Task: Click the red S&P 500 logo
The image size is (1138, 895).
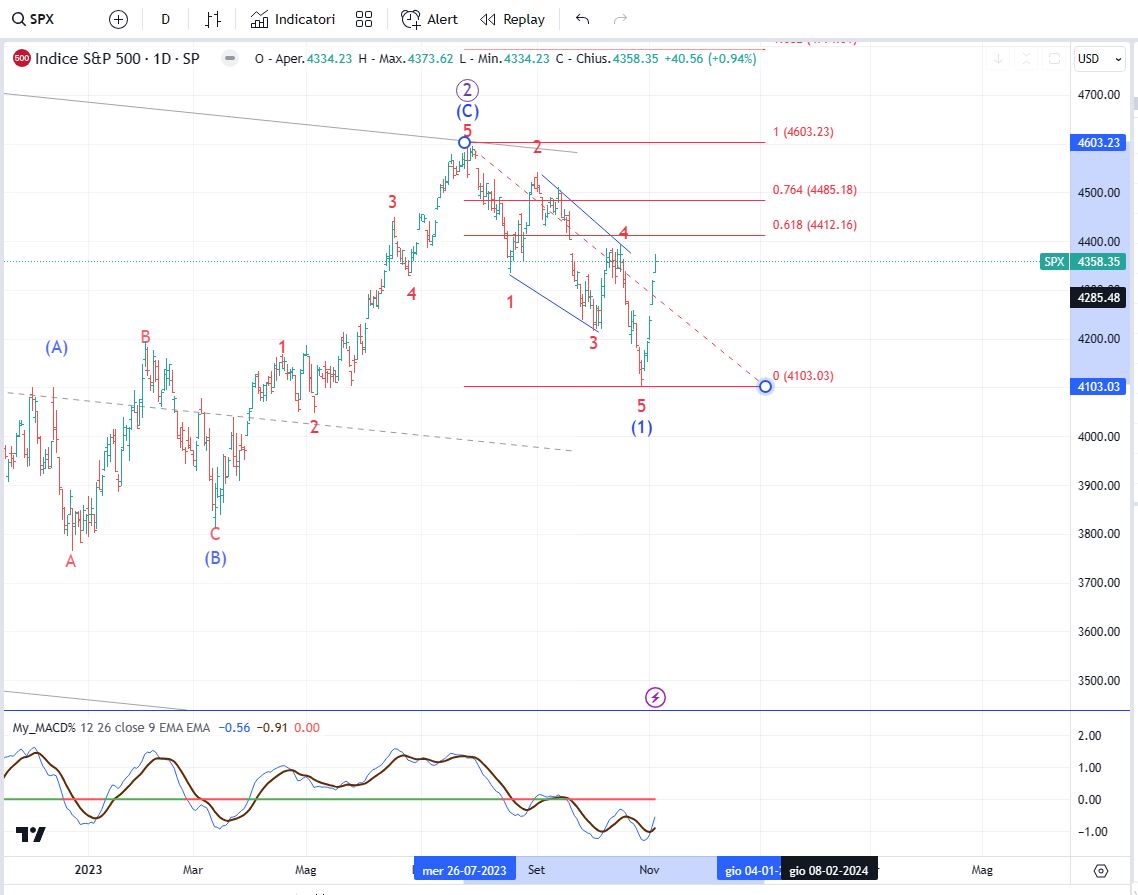Action: point(22,59)
